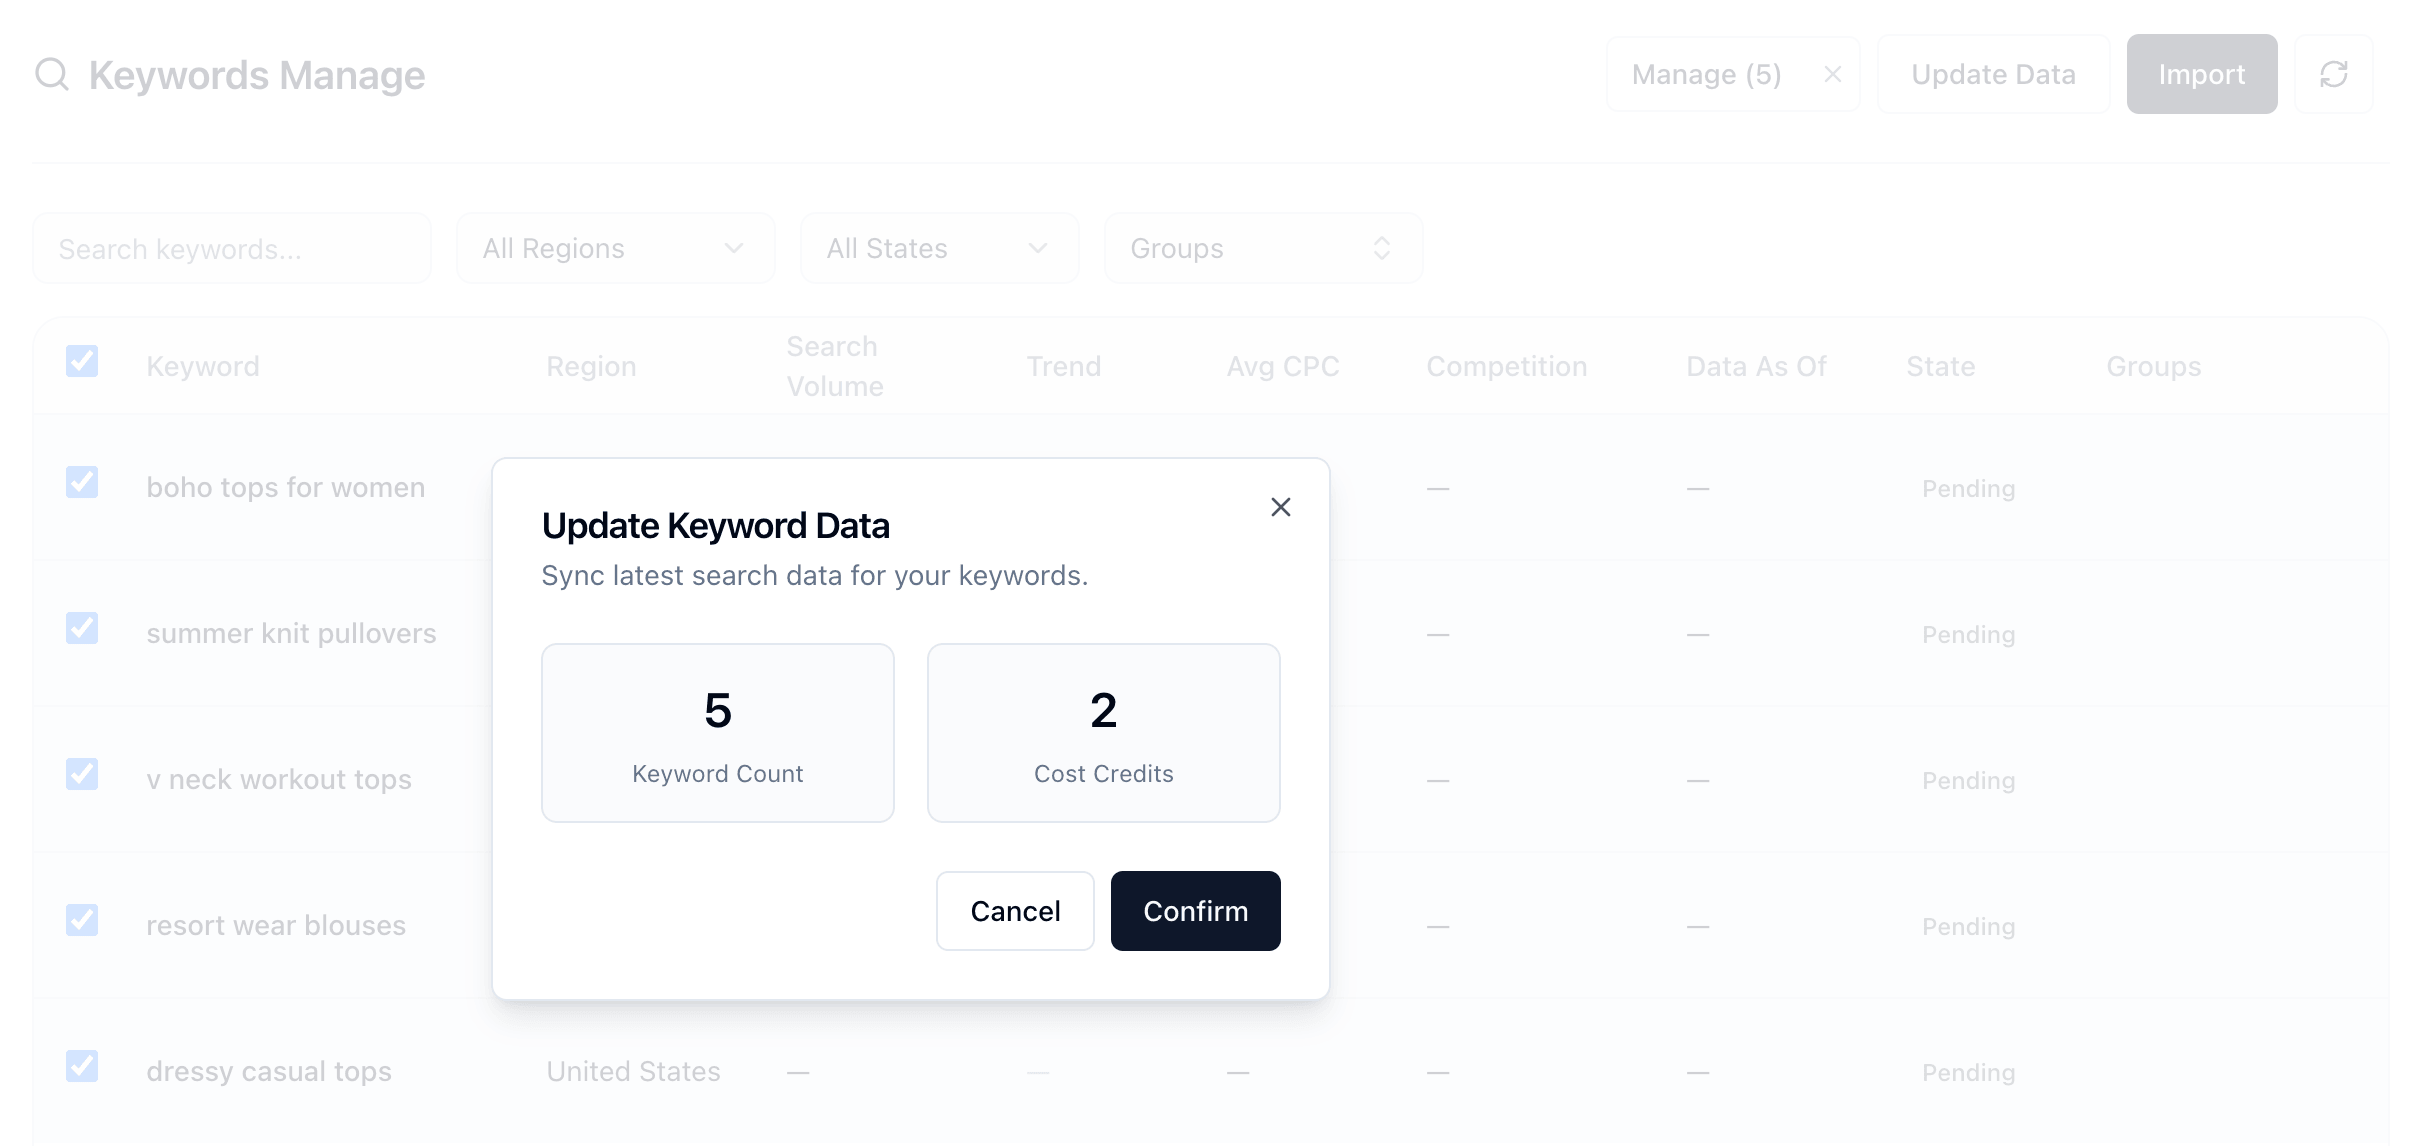Click Pending state of resort wear blouses row
The height and width of the screenshot is (1146, 2428).
coord(1968,926)
